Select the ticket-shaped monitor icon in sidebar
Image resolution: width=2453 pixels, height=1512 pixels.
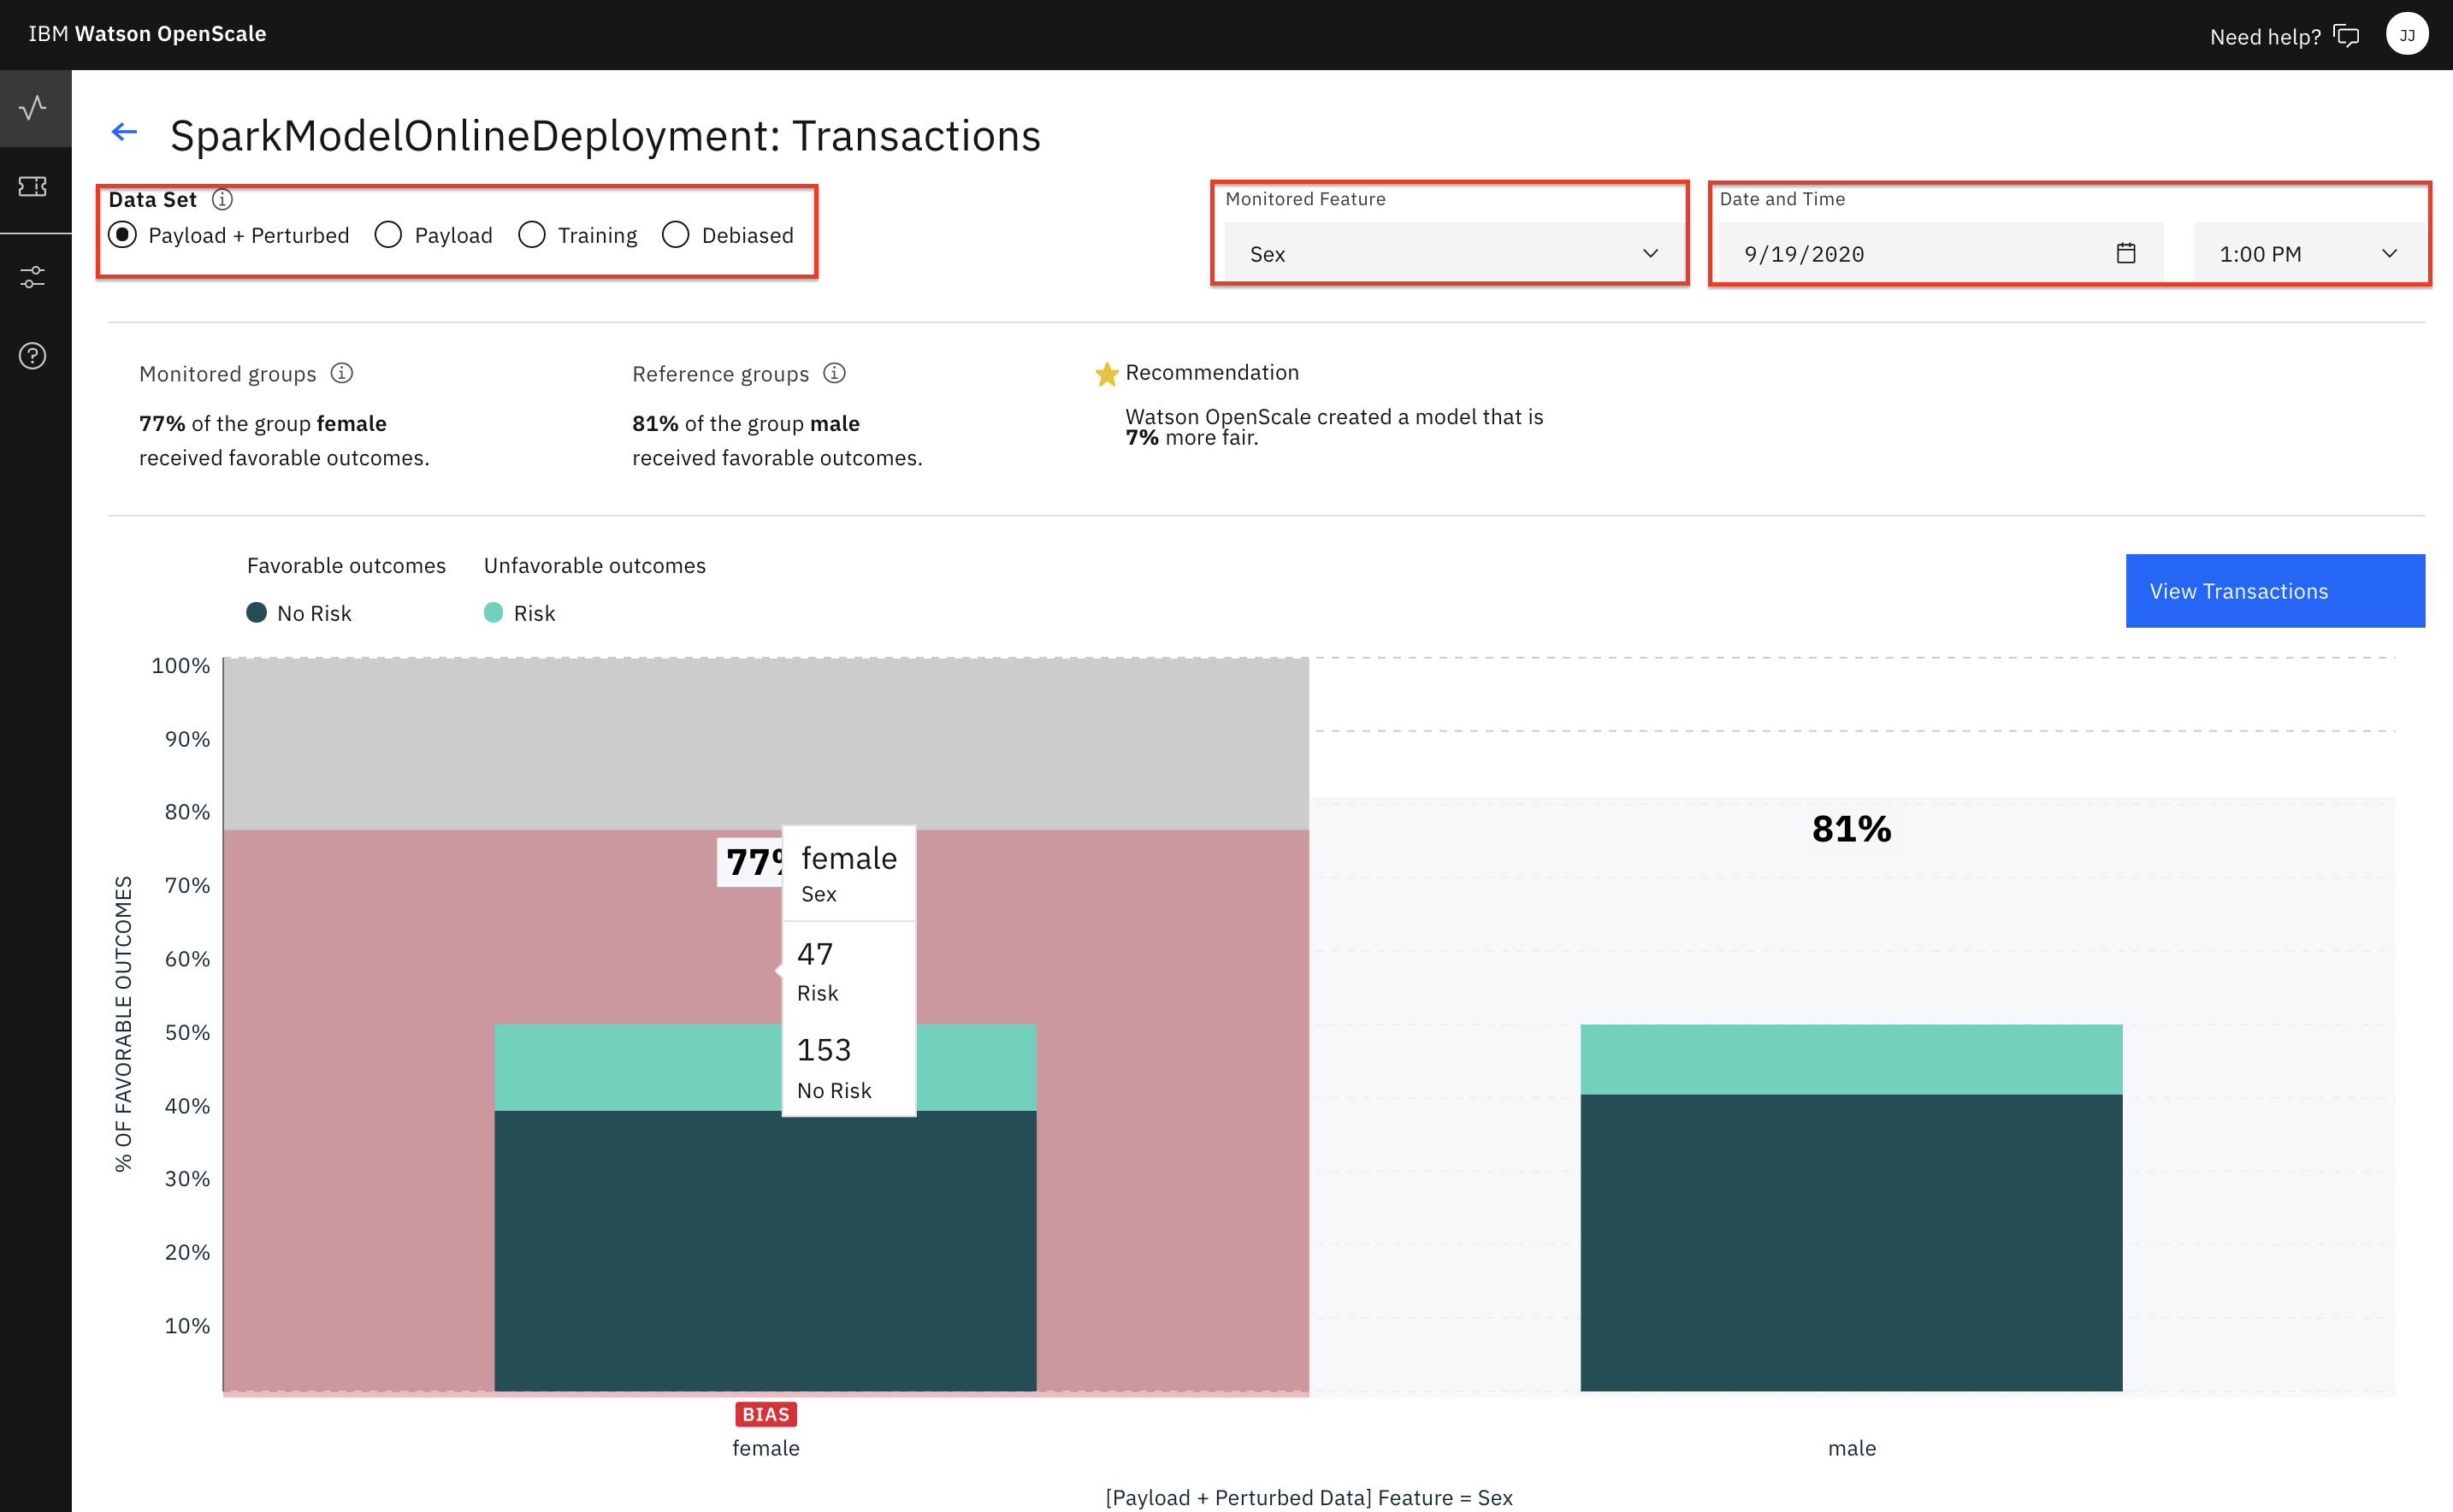[x=33, y=186]
